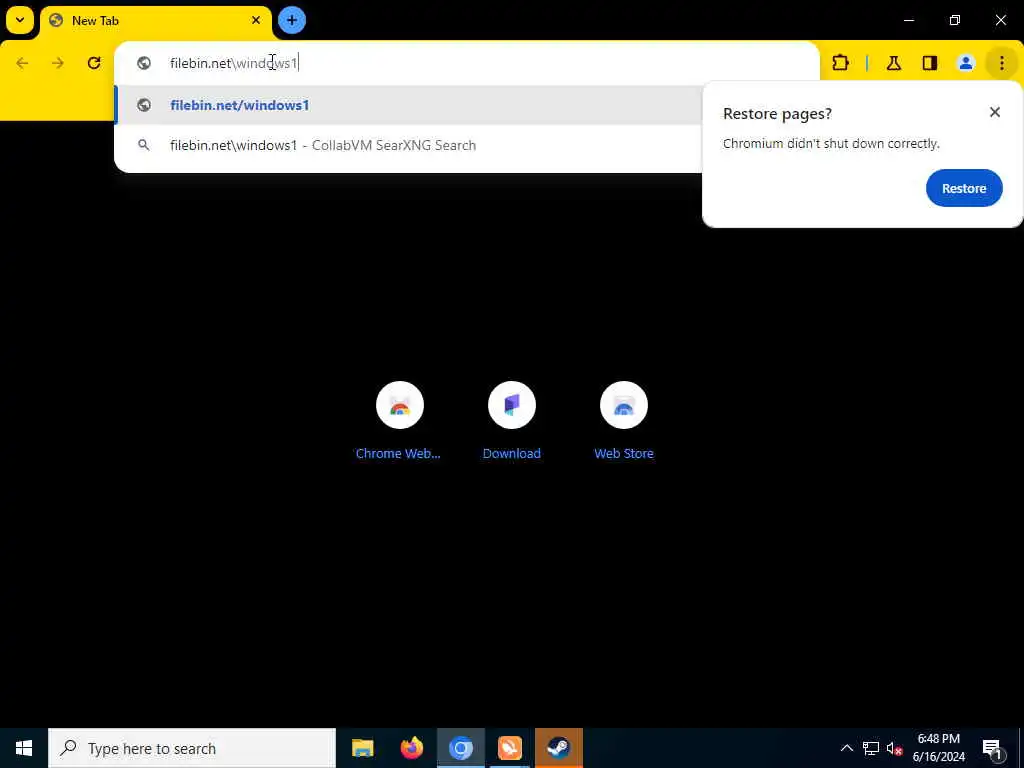The width and height of the screenshot is (1024, 768).
Task: Open the Windows Start menu
Action: (x=24, y=748)
